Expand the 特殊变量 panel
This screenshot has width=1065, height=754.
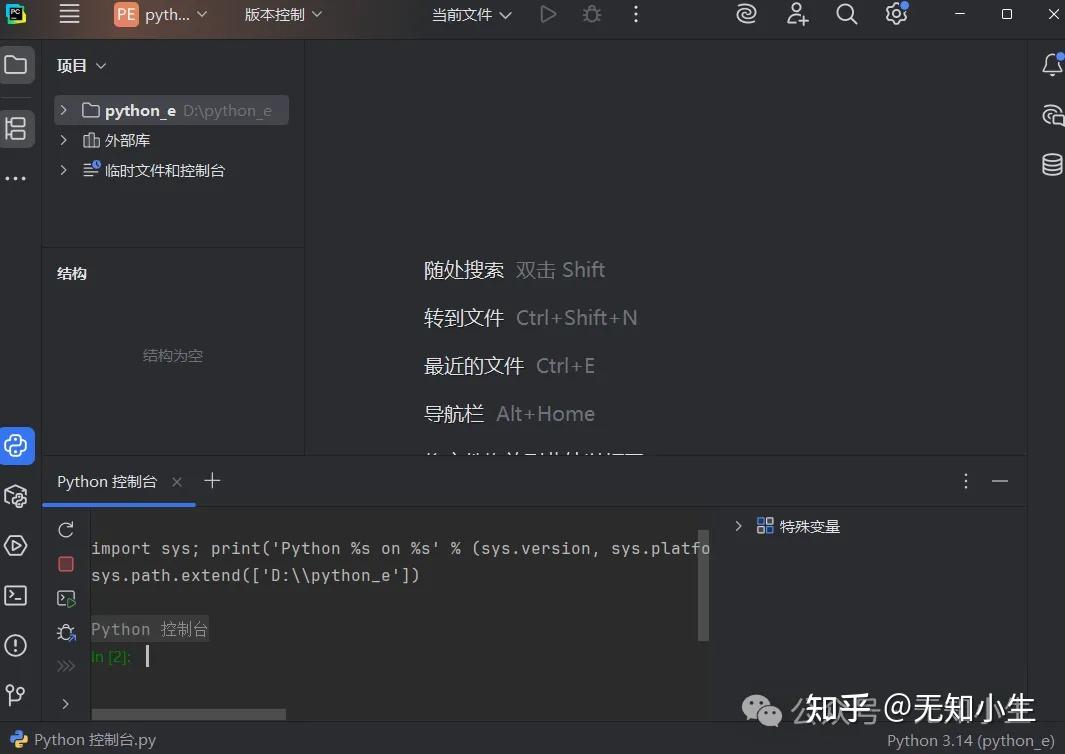pyautogui.click(x=738, y=525)
